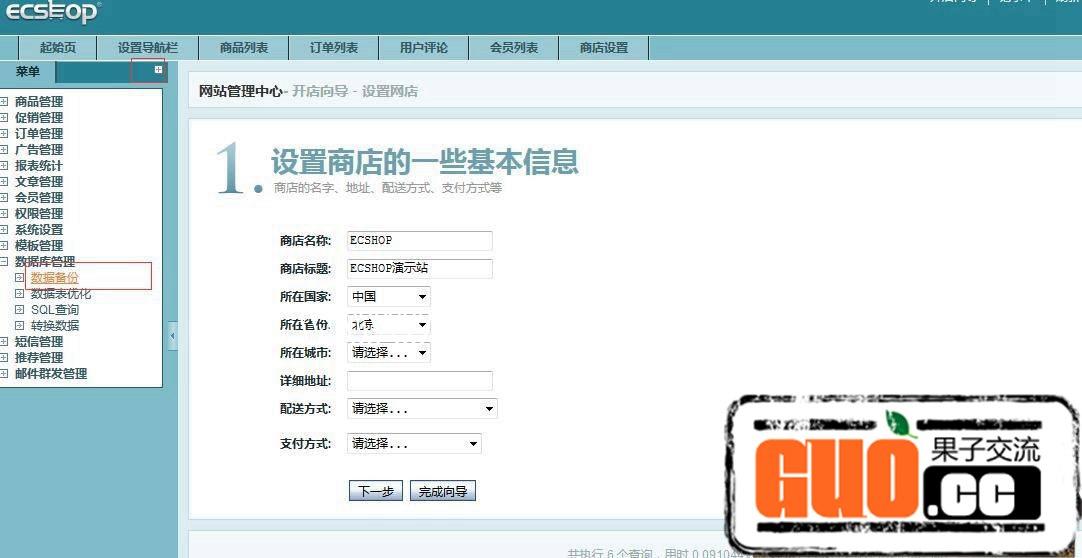Collapse the sidebar using the arrow handle
Viewport: 1082px width, 558px height.
(x=172, y=336)
